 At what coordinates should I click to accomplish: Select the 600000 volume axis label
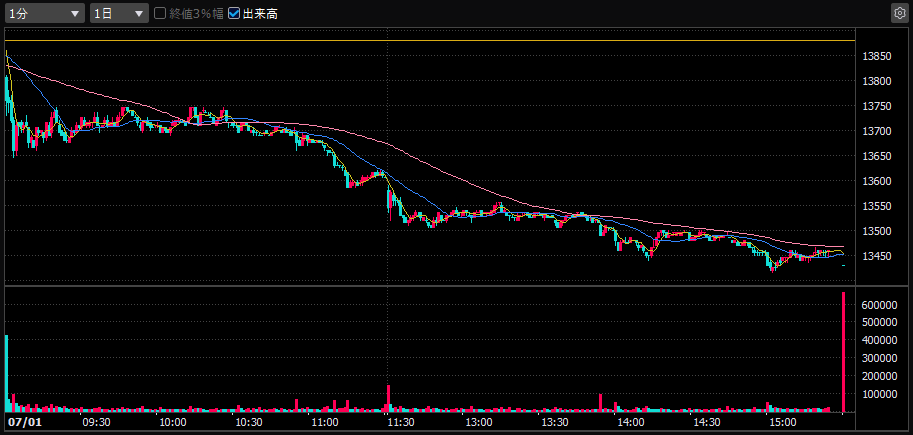point(880,305)
